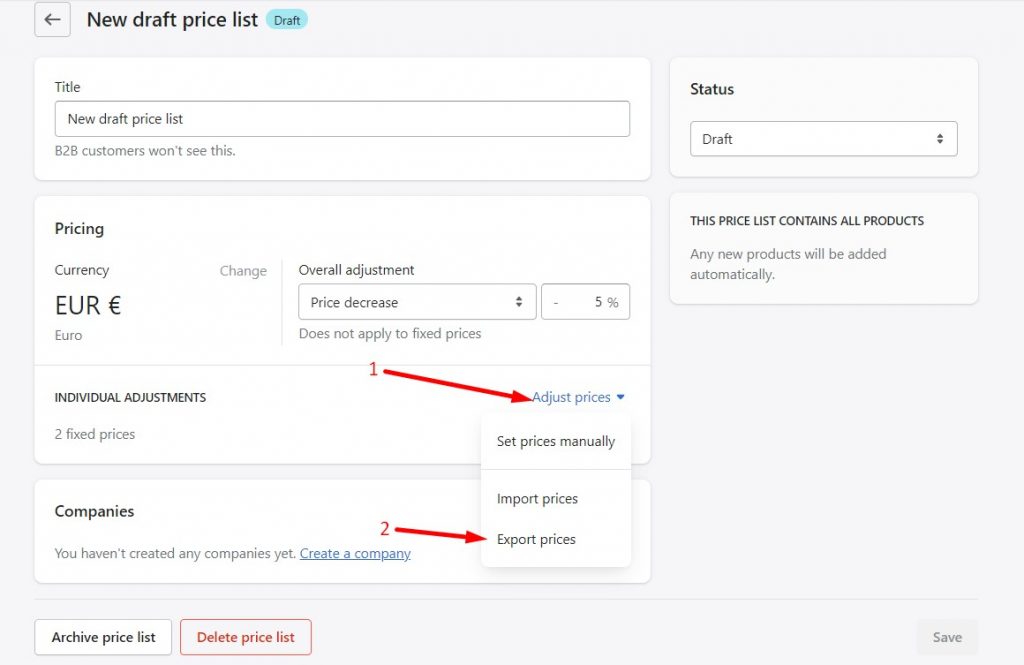The height and width of the screenshot is (665, 1024).
Task: Click the chevron beside Adjust prices
Action: click(x=622, y=397)
